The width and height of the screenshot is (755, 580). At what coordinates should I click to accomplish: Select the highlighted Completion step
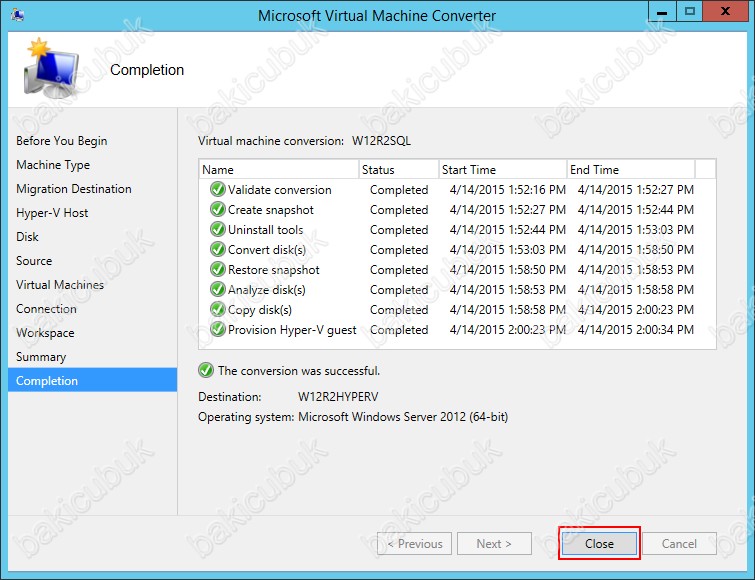coord(92,380)
